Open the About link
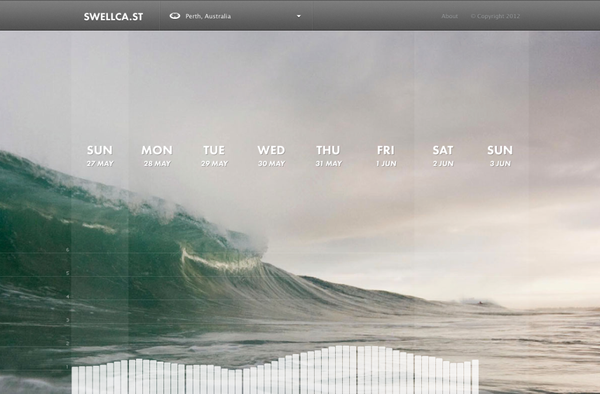 449,16
